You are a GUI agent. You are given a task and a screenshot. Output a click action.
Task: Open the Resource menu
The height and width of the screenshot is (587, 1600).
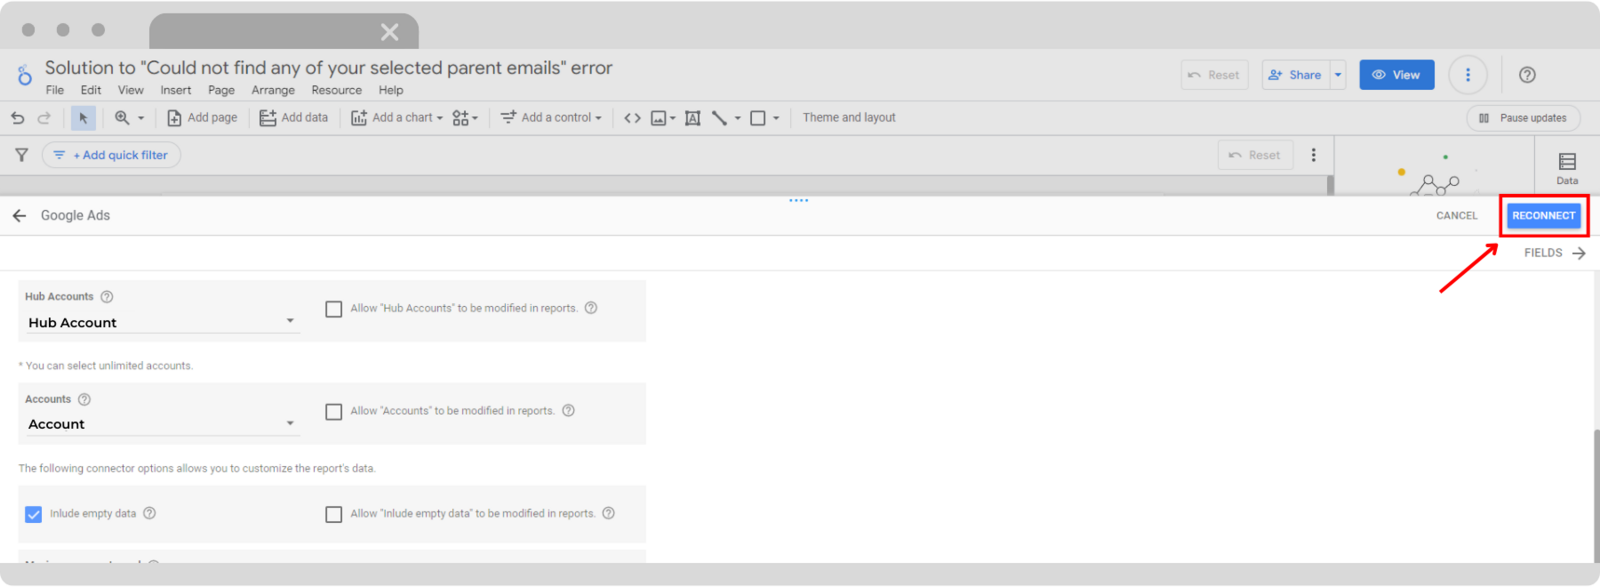(x=337, y=90)
